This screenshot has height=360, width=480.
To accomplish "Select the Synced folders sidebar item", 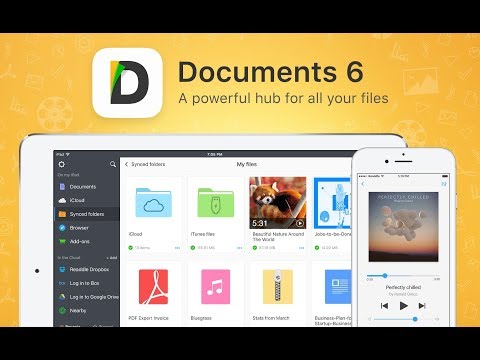I will coord(87,214).
